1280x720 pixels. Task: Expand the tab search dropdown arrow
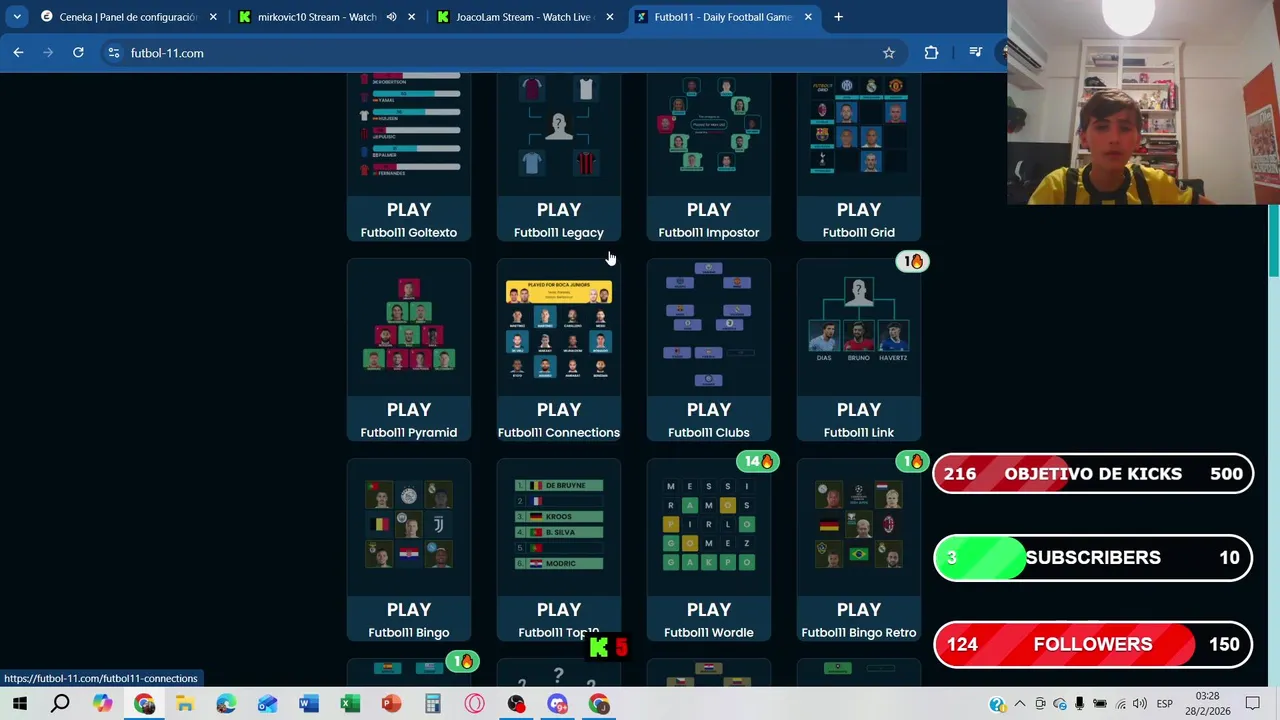click(17, 17)
